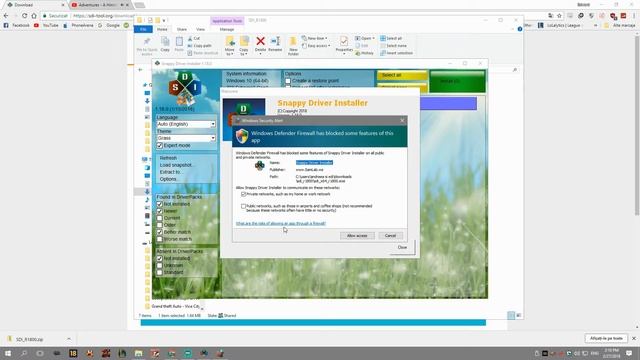Click the Show all downloads button
The width and height of the screenshot is (640, 360).
point(606,338)
